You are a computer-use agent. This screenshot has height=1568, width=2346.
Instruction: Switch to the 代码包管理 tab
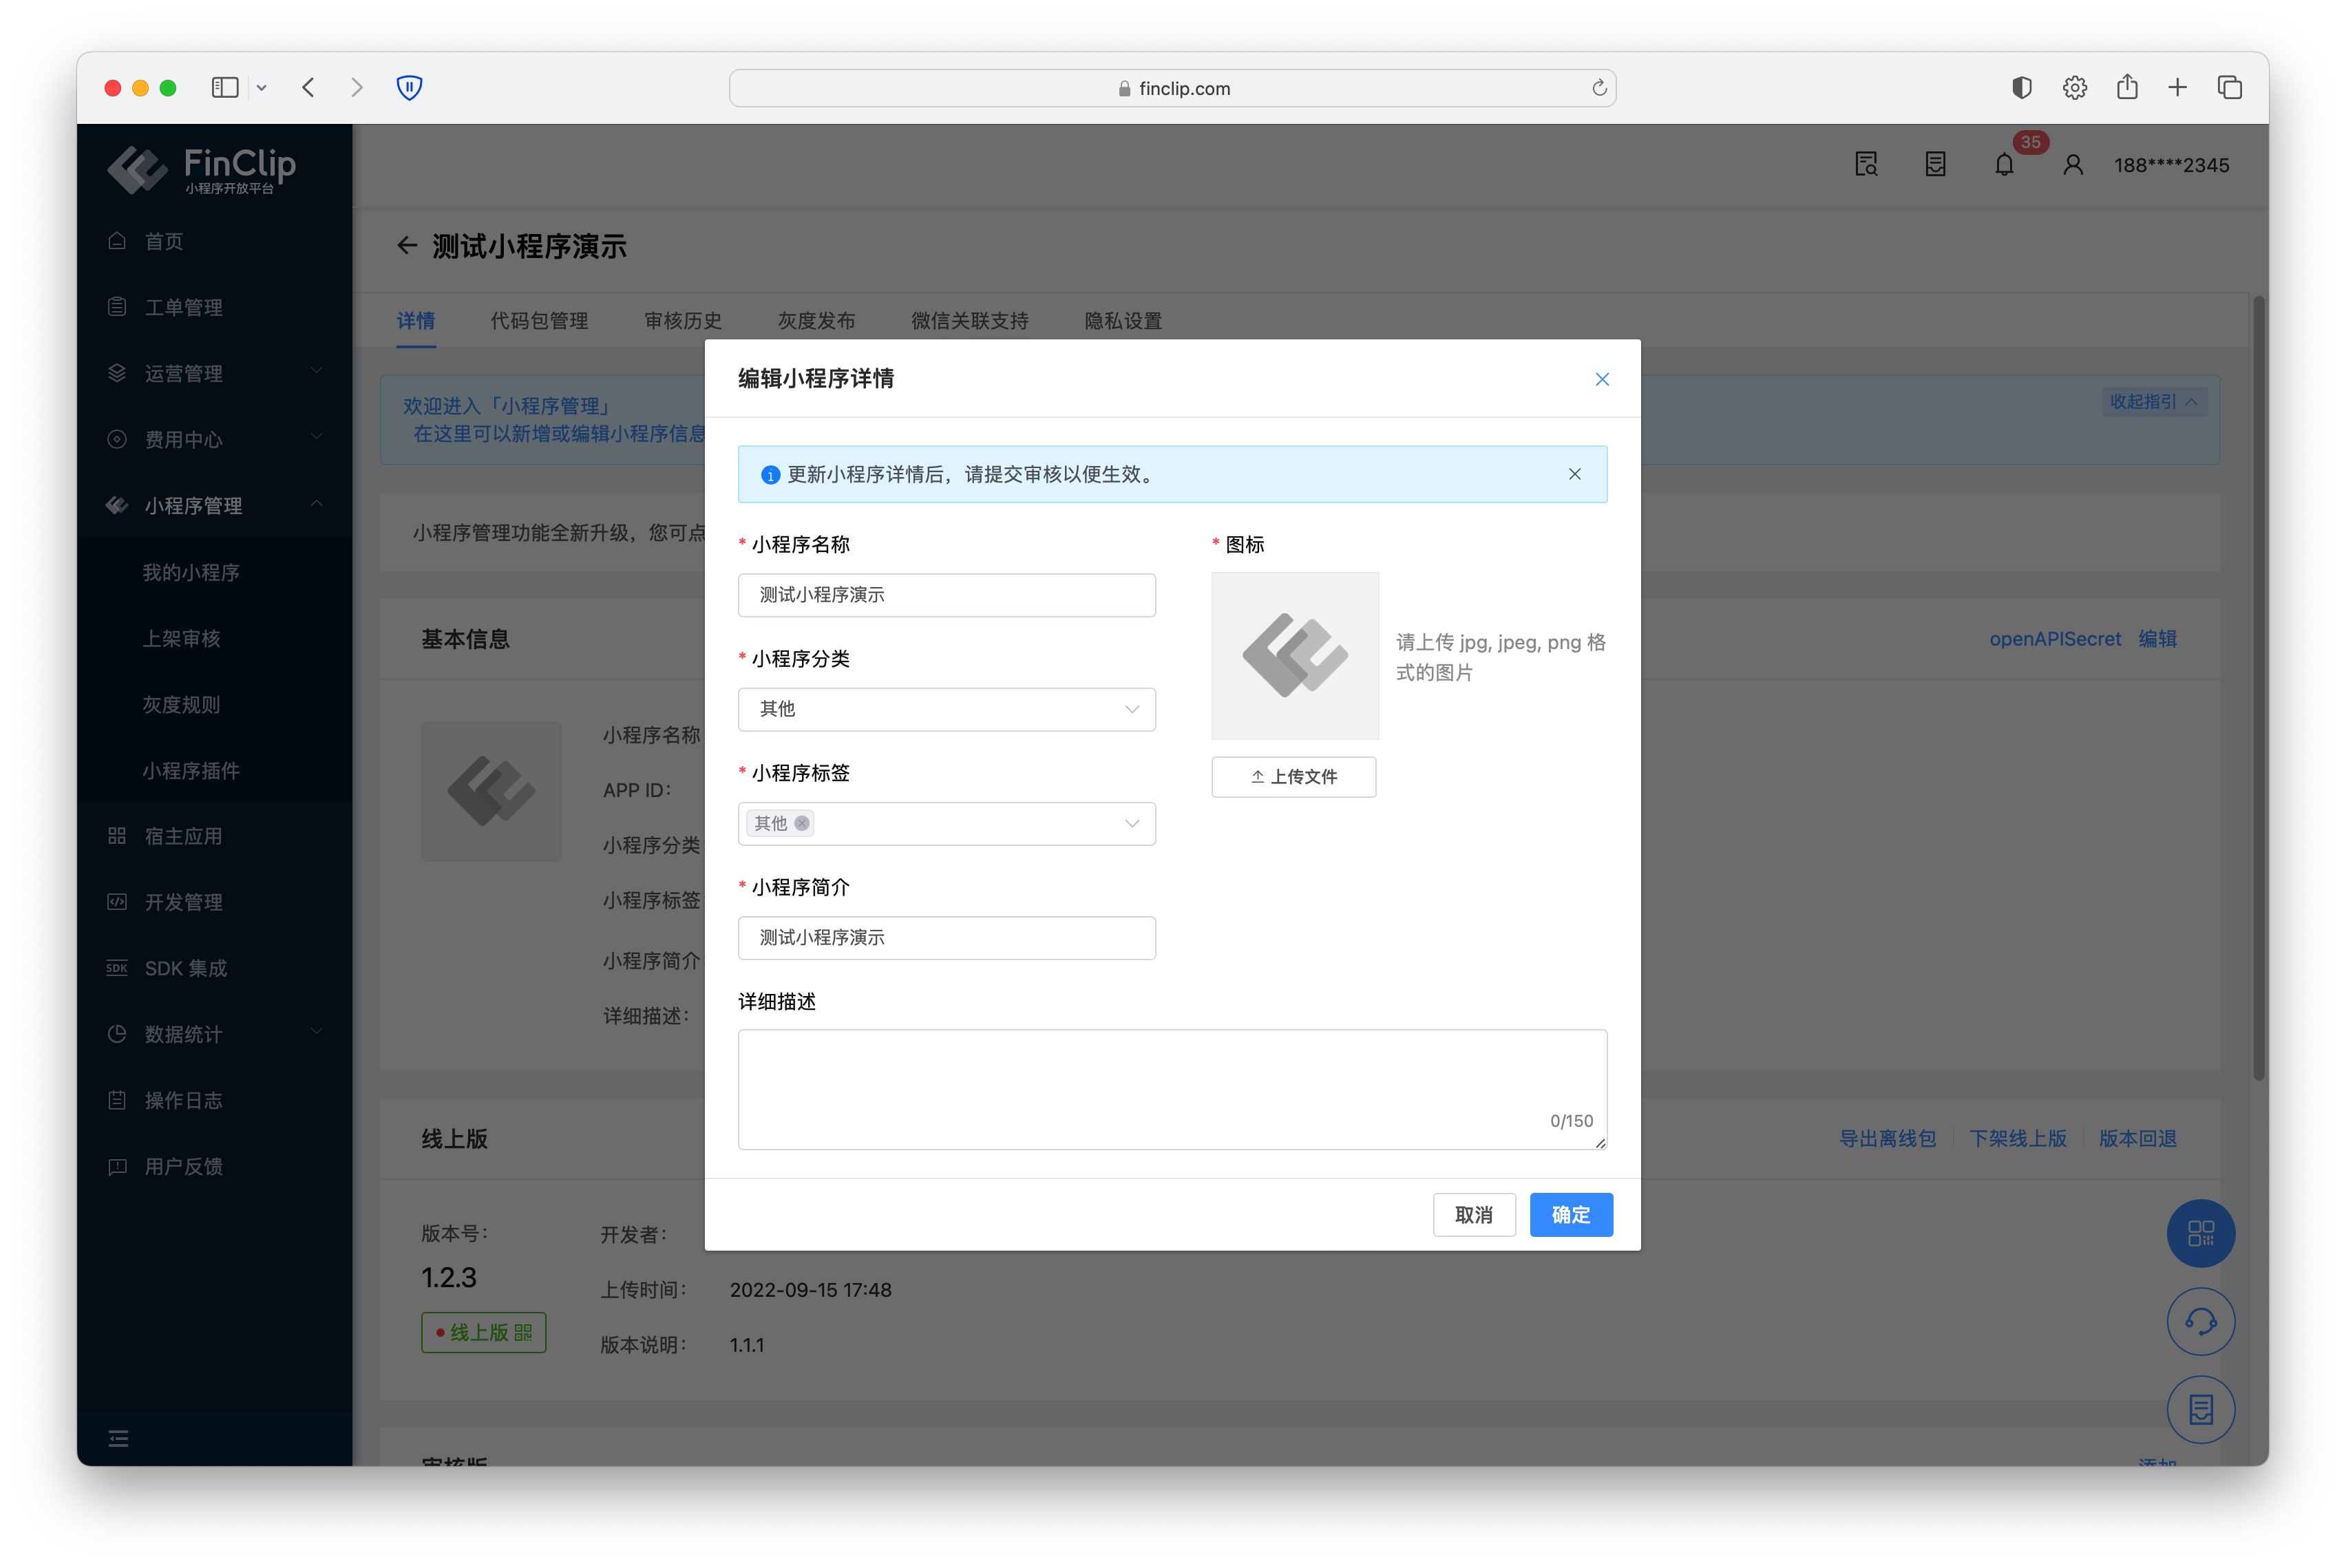click(539, 321)
